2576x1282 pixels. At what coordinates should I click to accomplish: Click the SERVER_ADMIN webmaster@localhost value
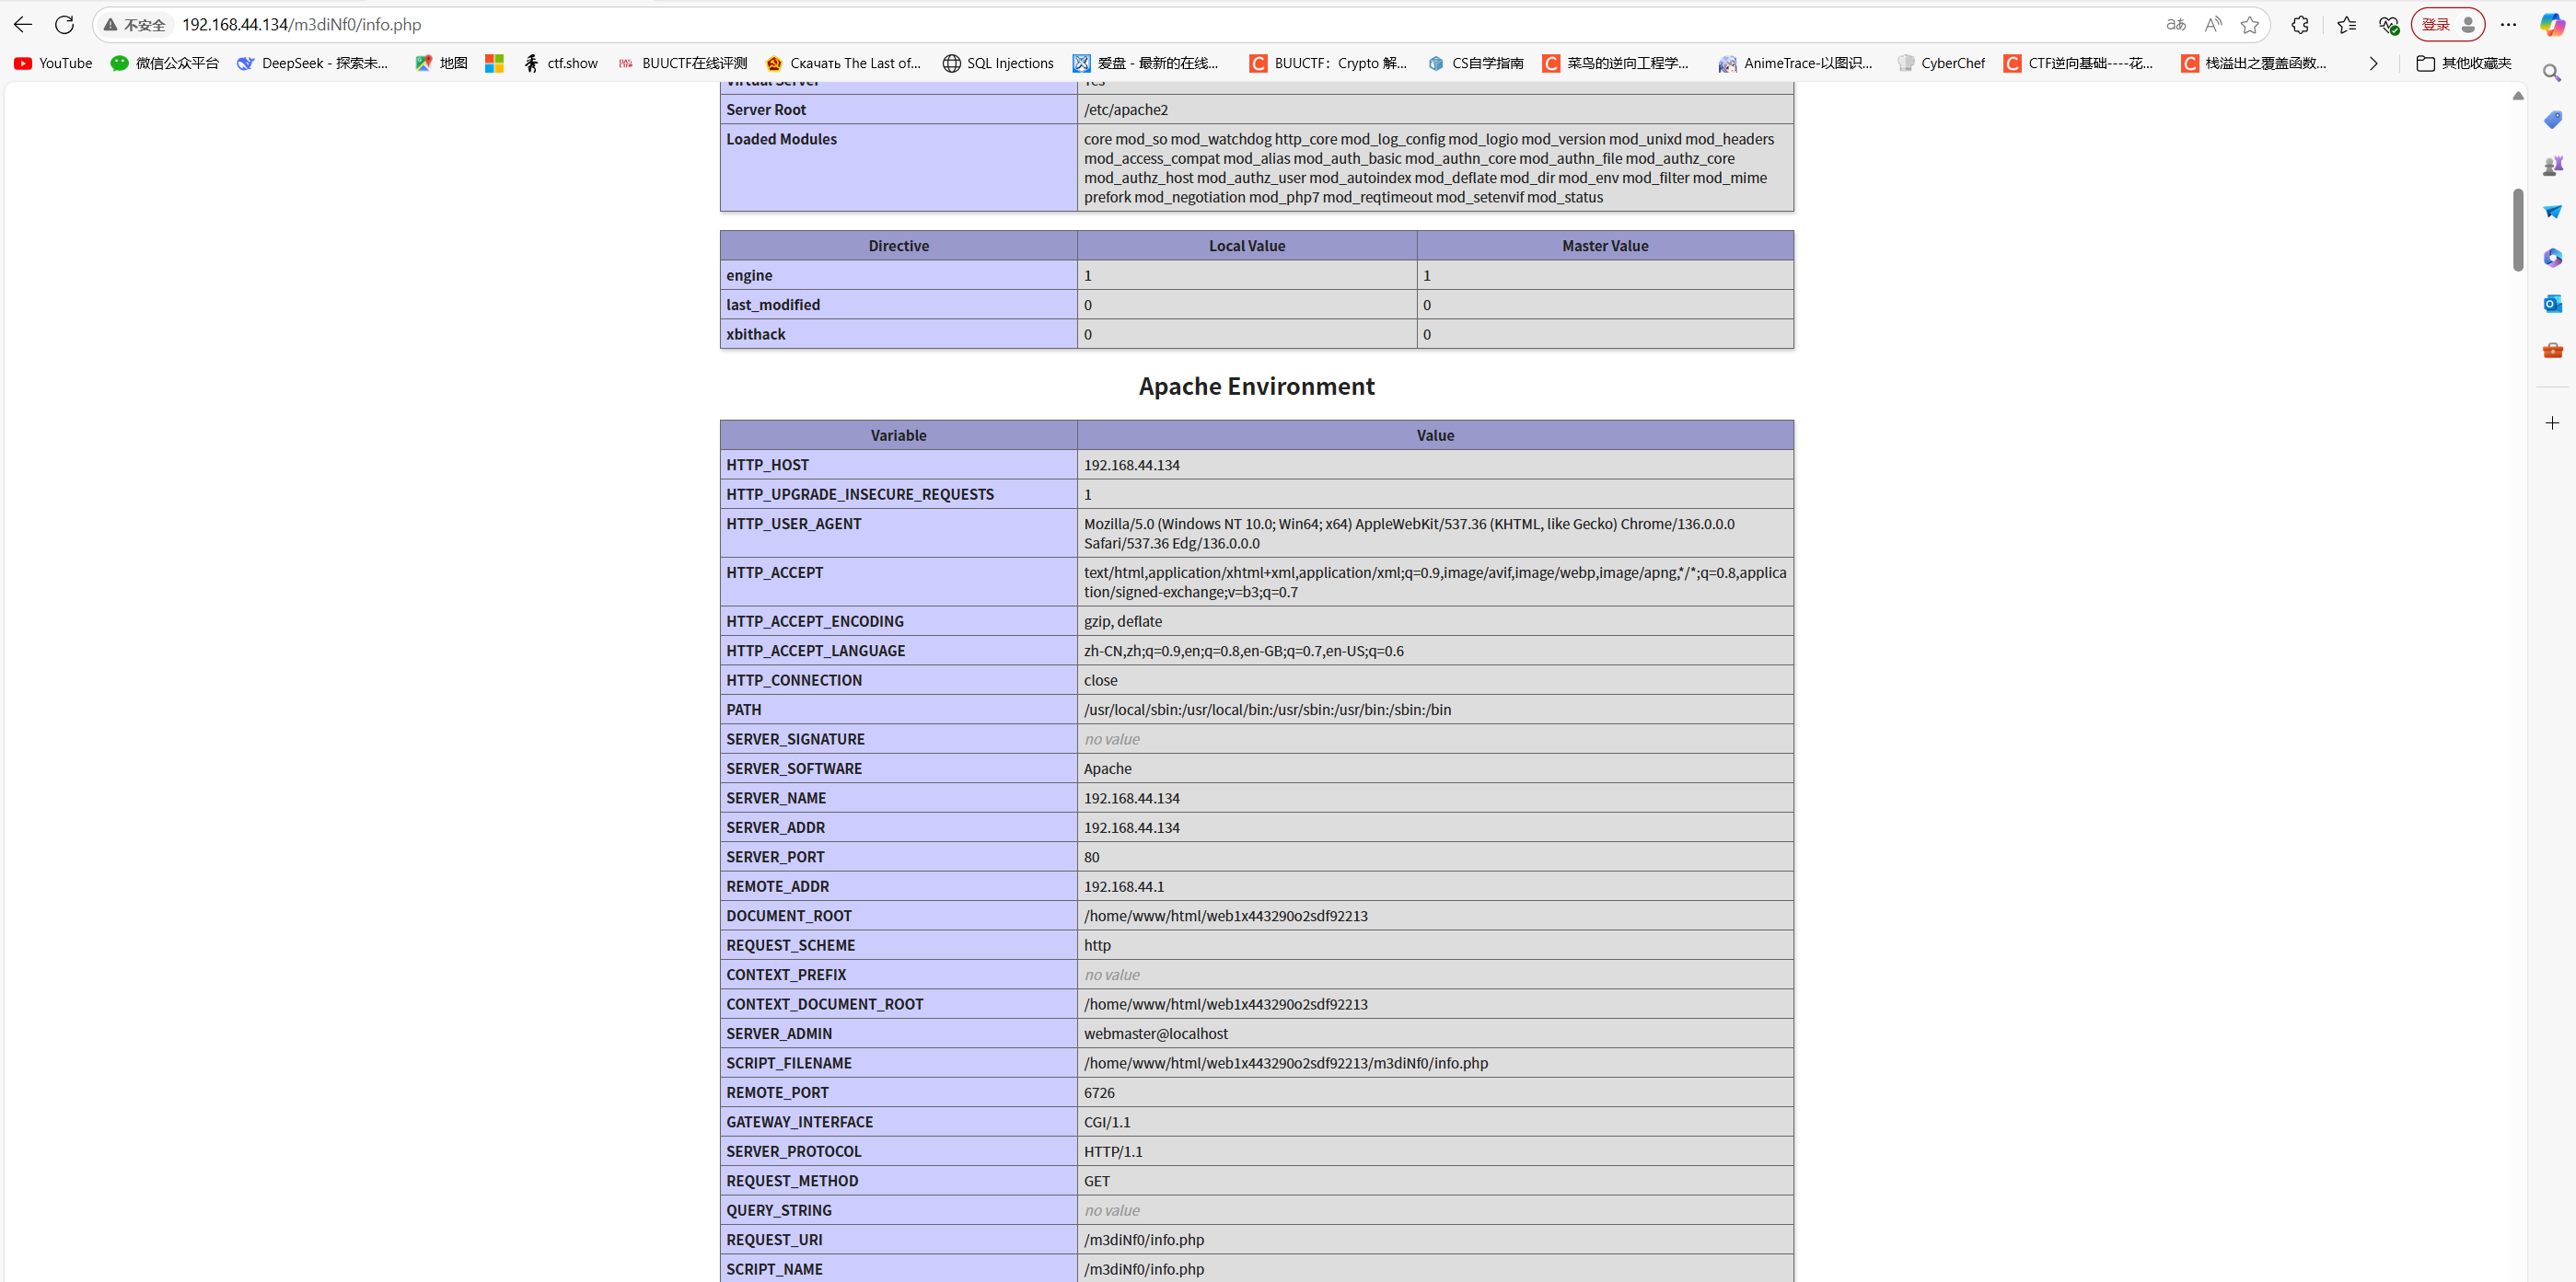[1155, 1033]
